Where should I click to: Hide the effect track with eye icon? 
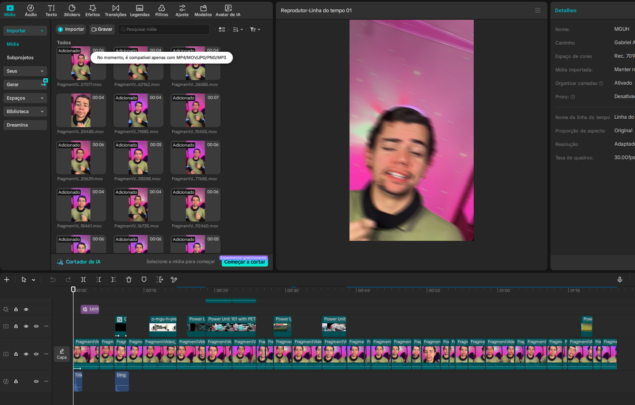(26, 309)
